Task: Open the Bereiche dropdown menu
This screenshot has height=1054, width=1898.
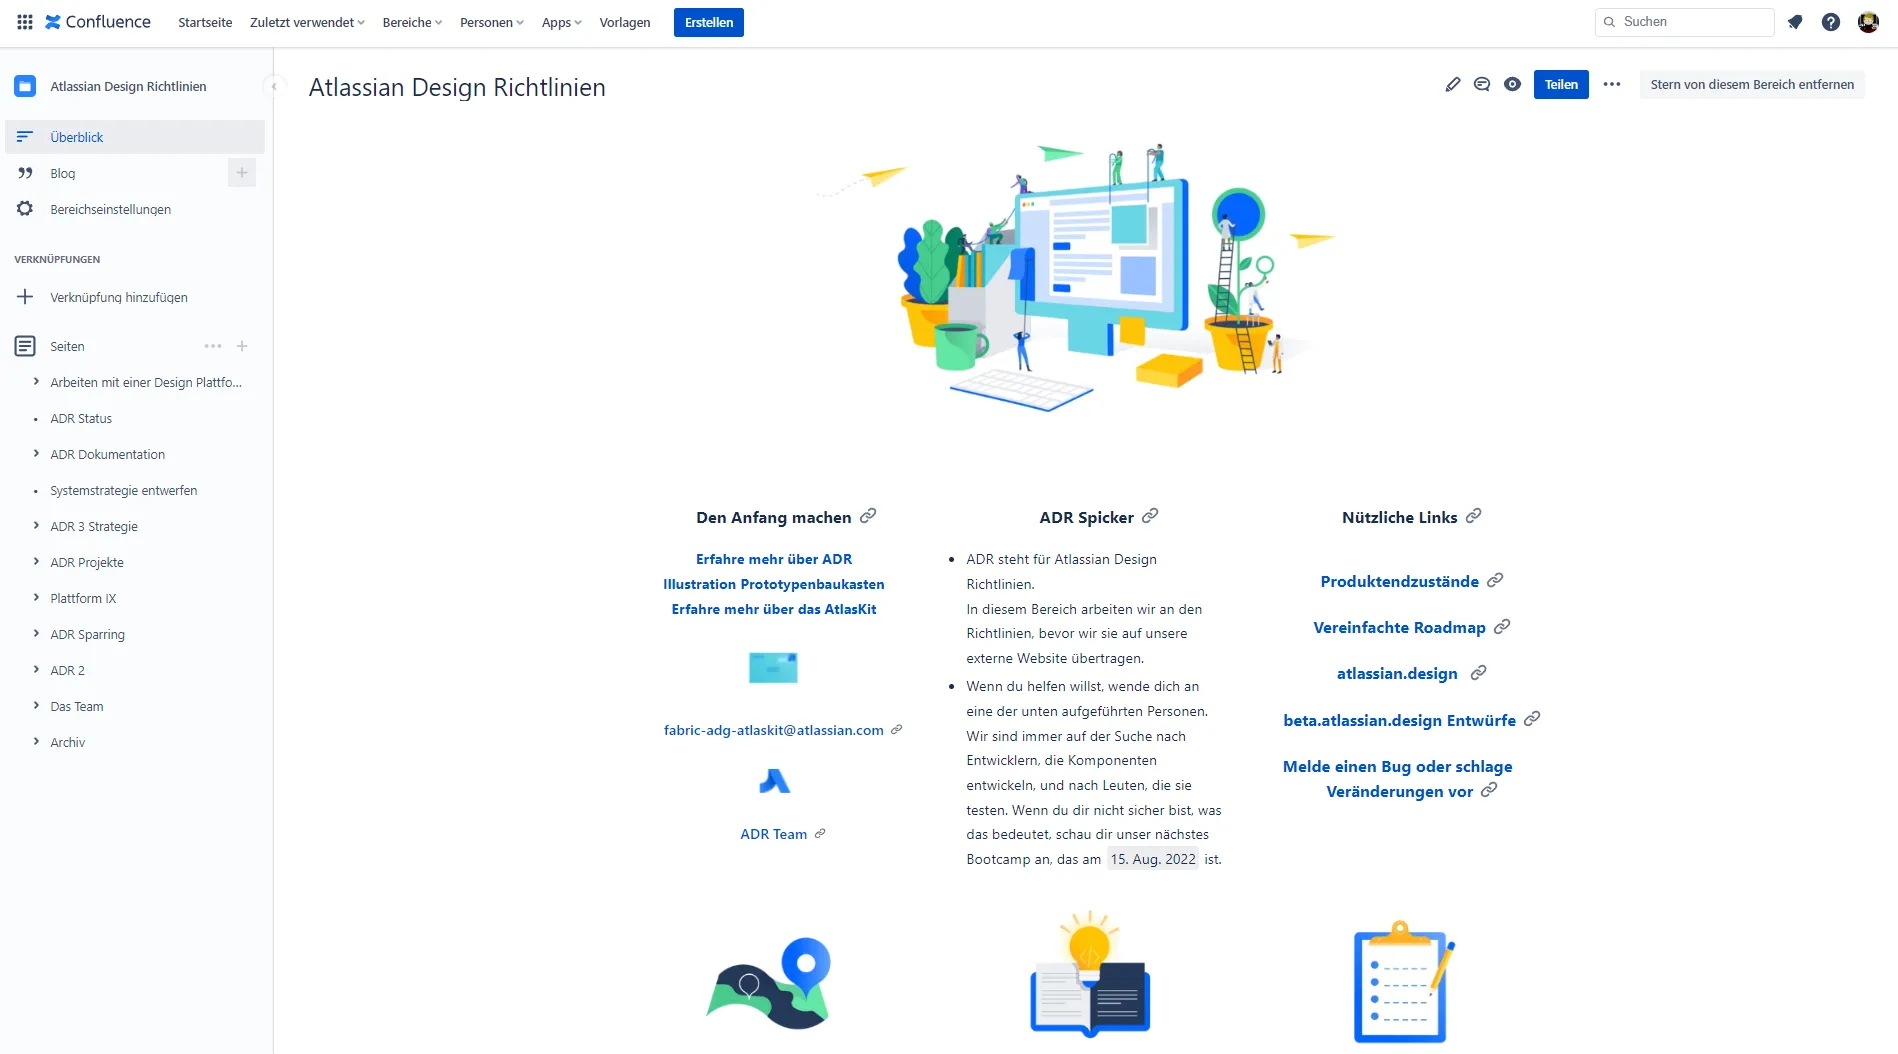Action: click(412, 22)
